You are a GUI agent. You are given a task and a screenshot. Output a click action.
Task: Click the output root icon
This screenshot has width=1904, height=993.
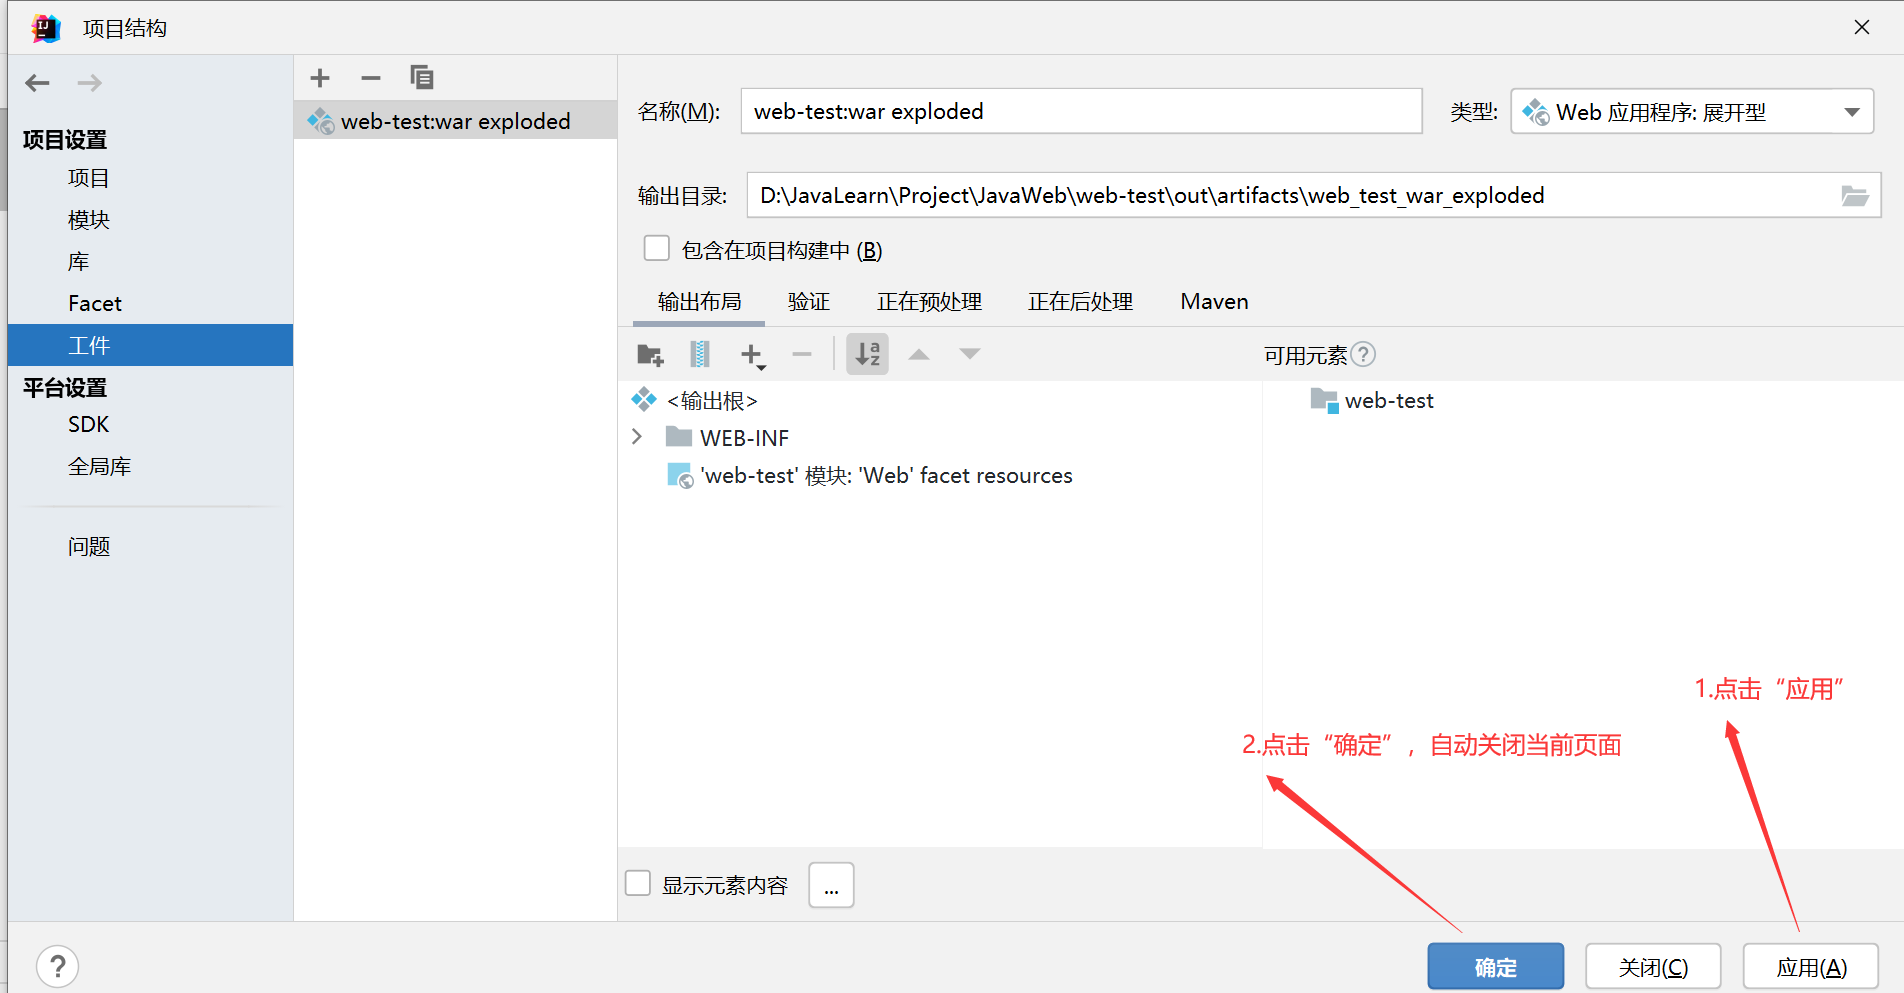tap(644, 400)
